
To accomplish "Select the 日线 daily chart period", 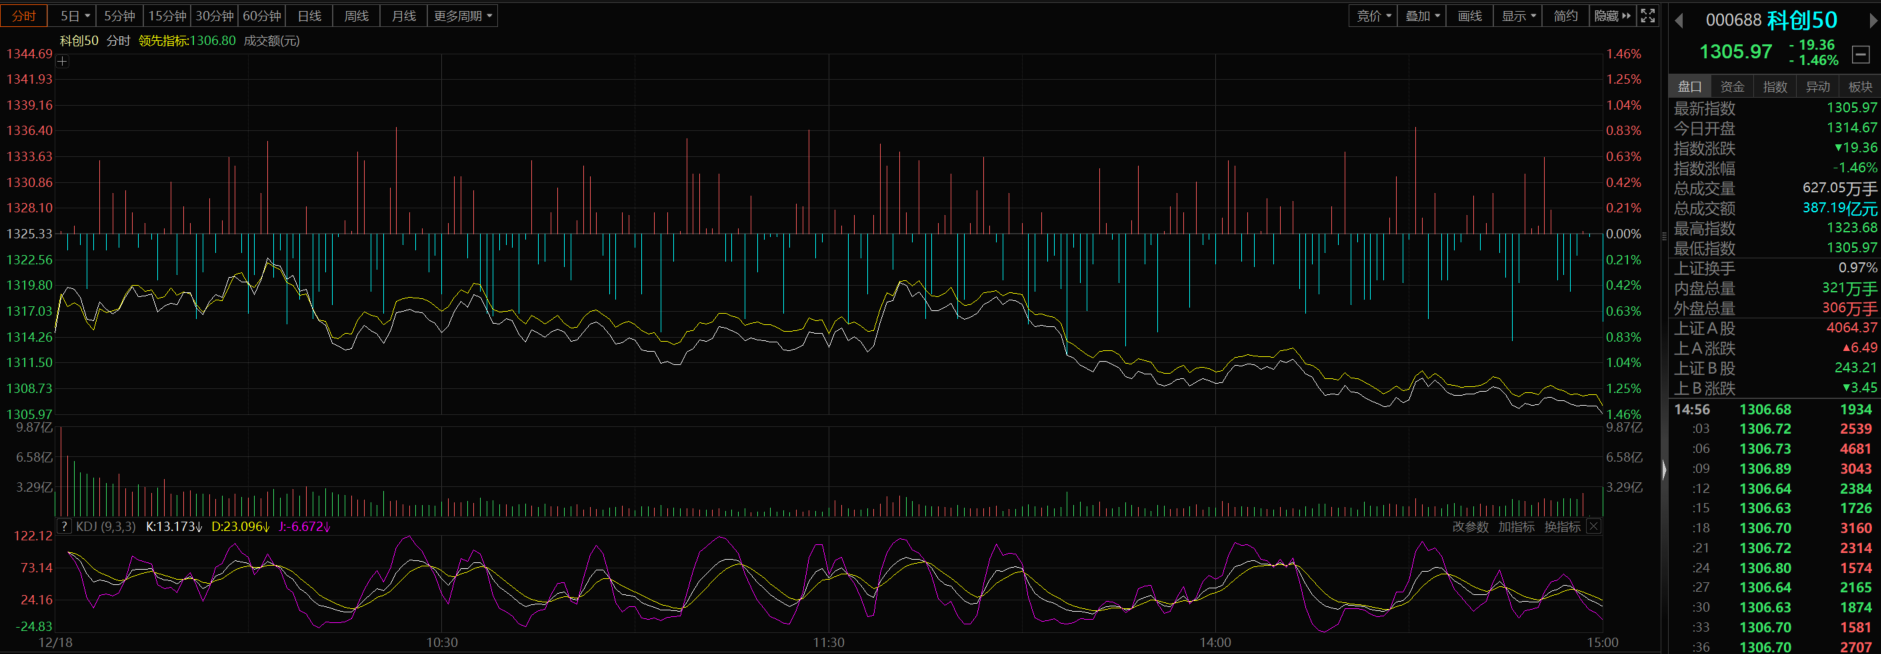I will click(310, 16).
